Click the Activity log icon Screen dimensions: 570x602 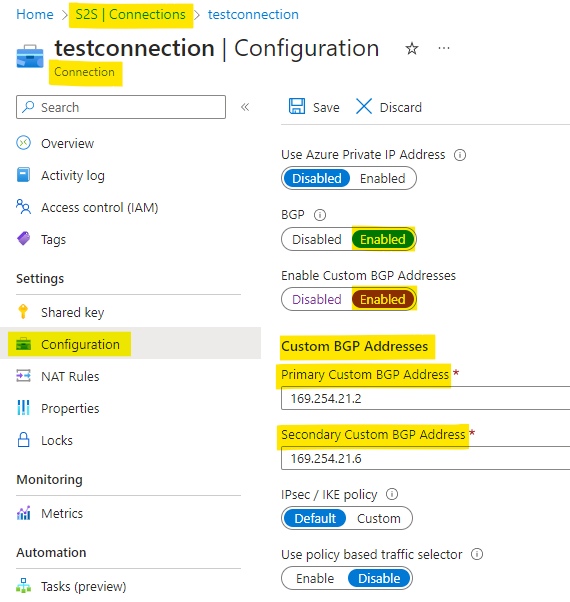(x=23, y=175)
